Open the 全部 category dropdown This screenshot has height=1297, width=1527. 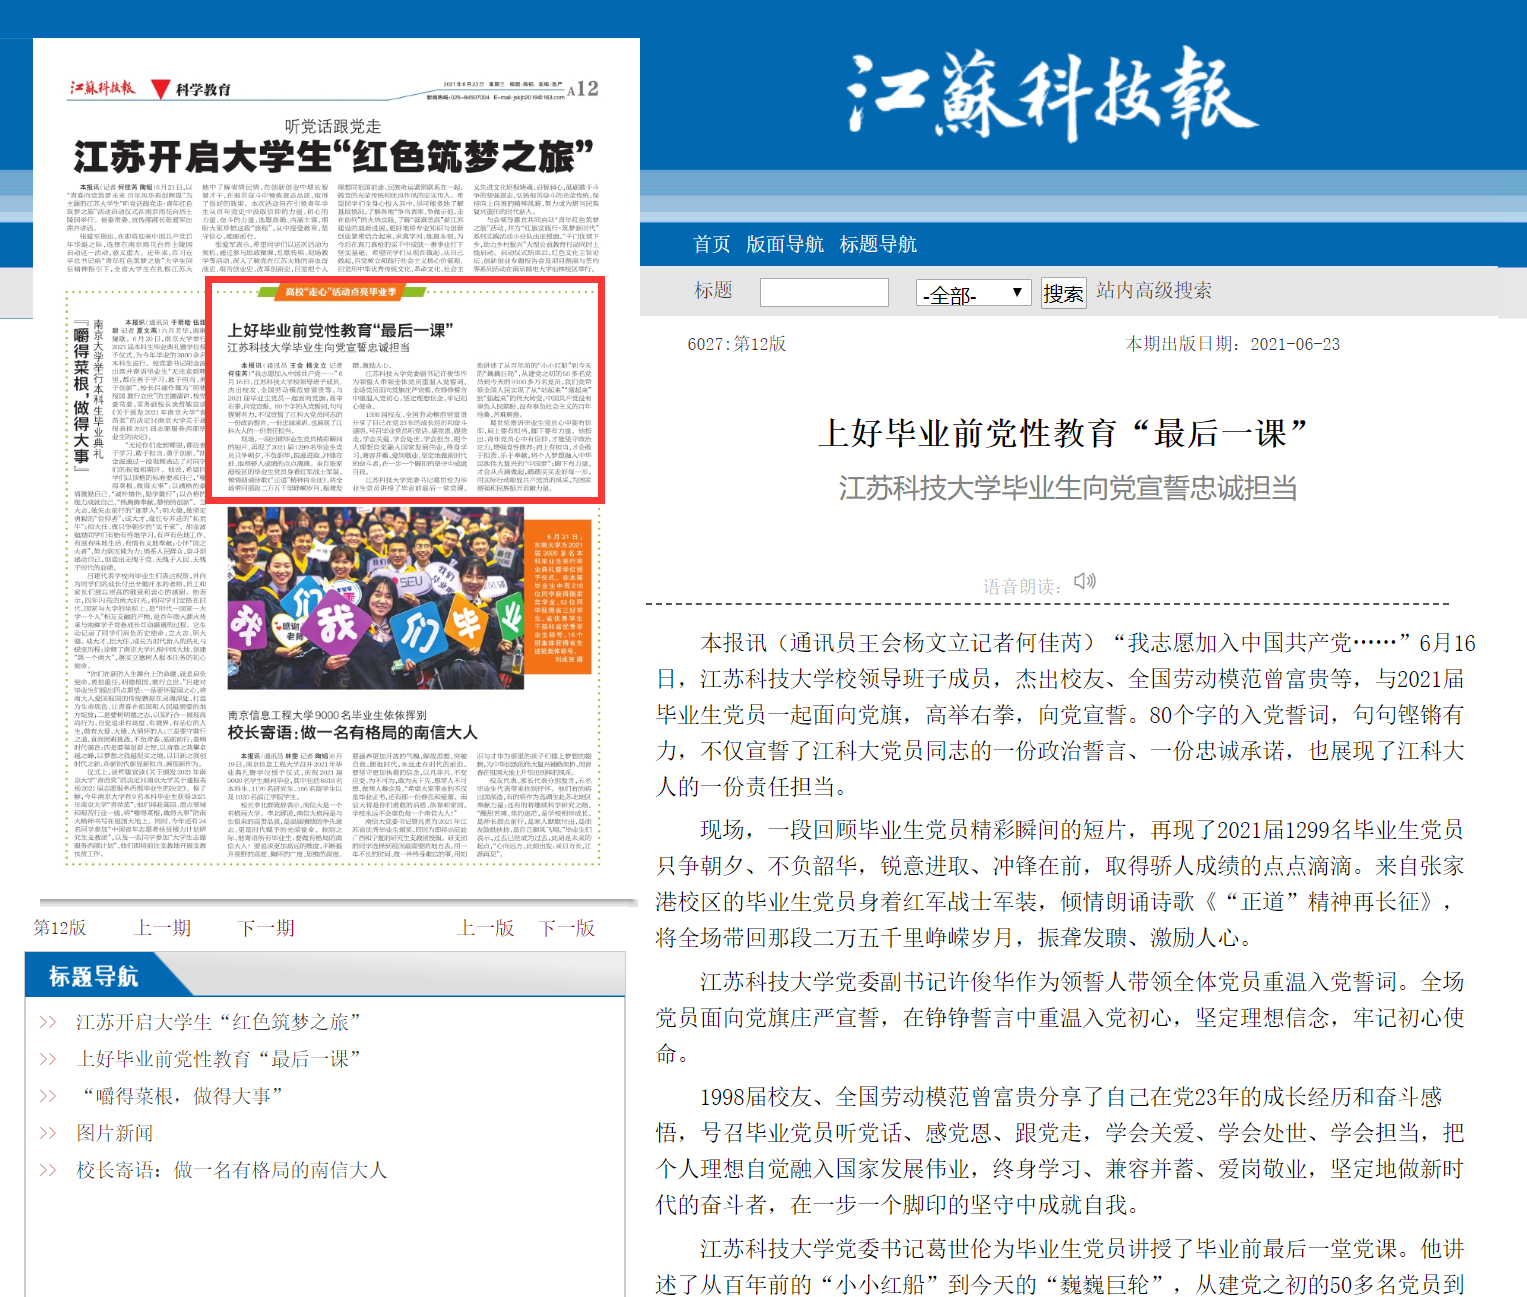(973, 293)
